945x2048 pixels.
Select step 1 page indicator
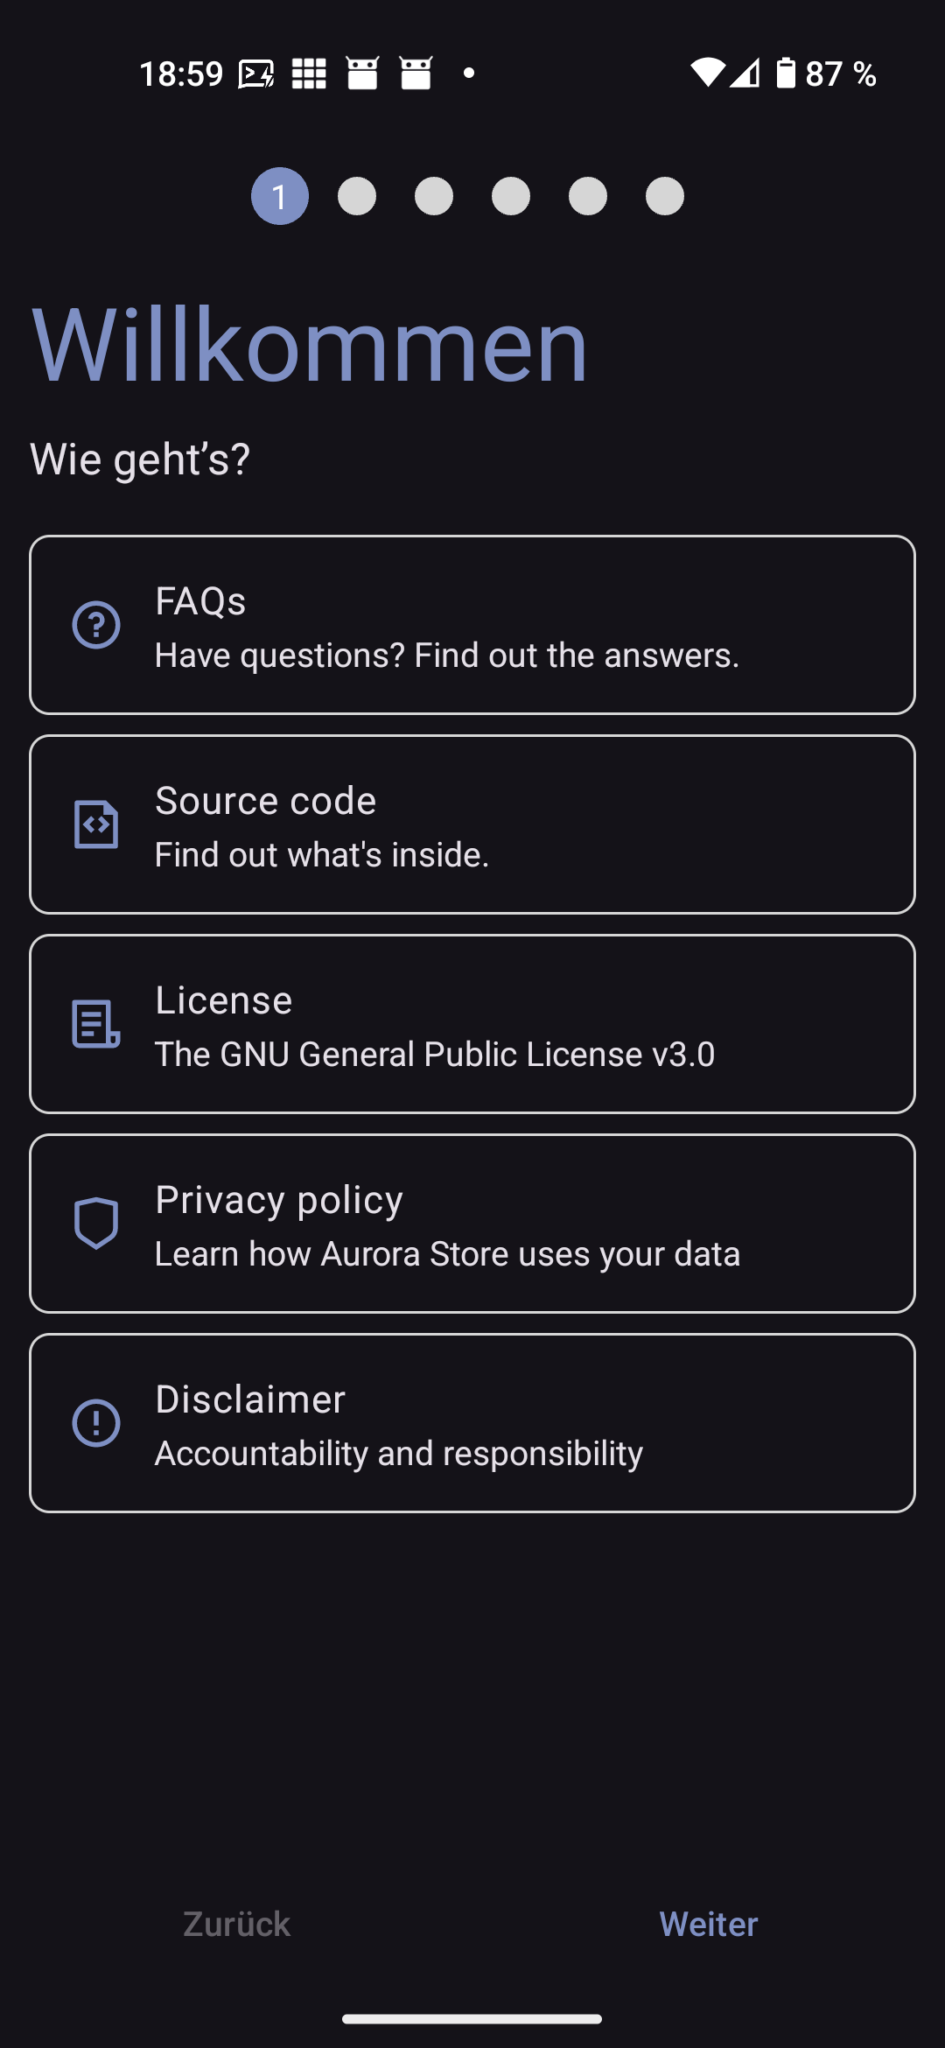pos(280,196)
